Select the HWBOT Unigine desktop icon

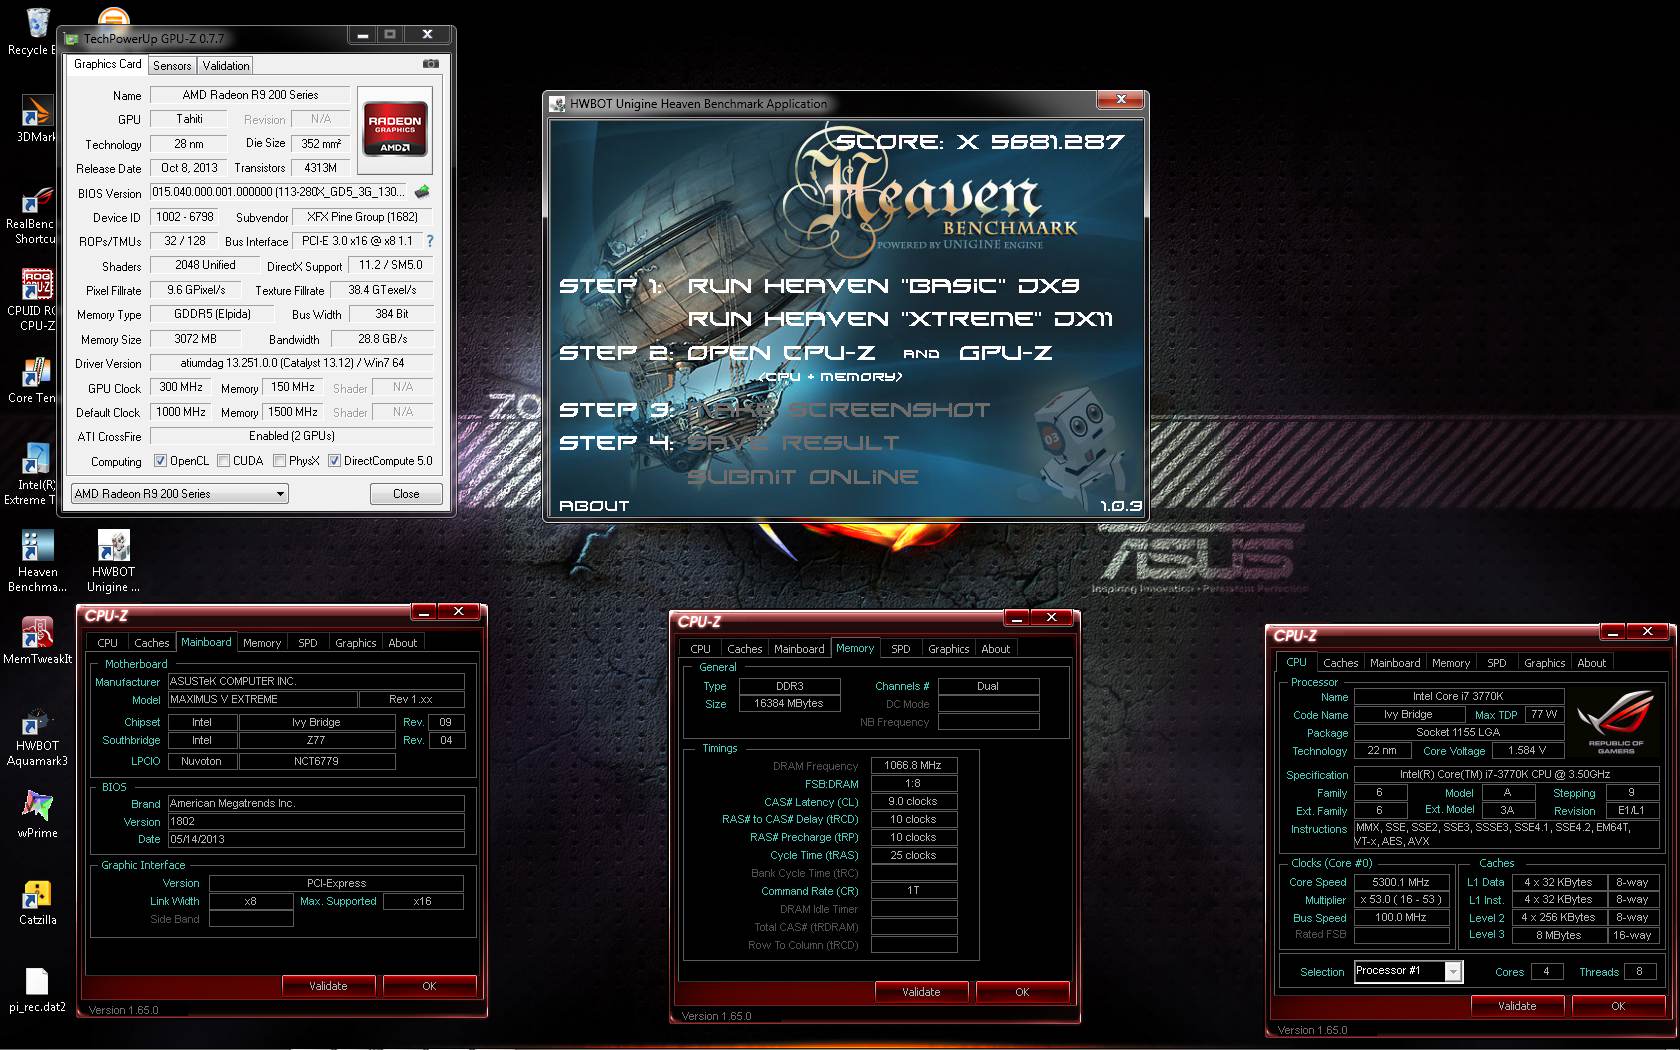point(113,560)
